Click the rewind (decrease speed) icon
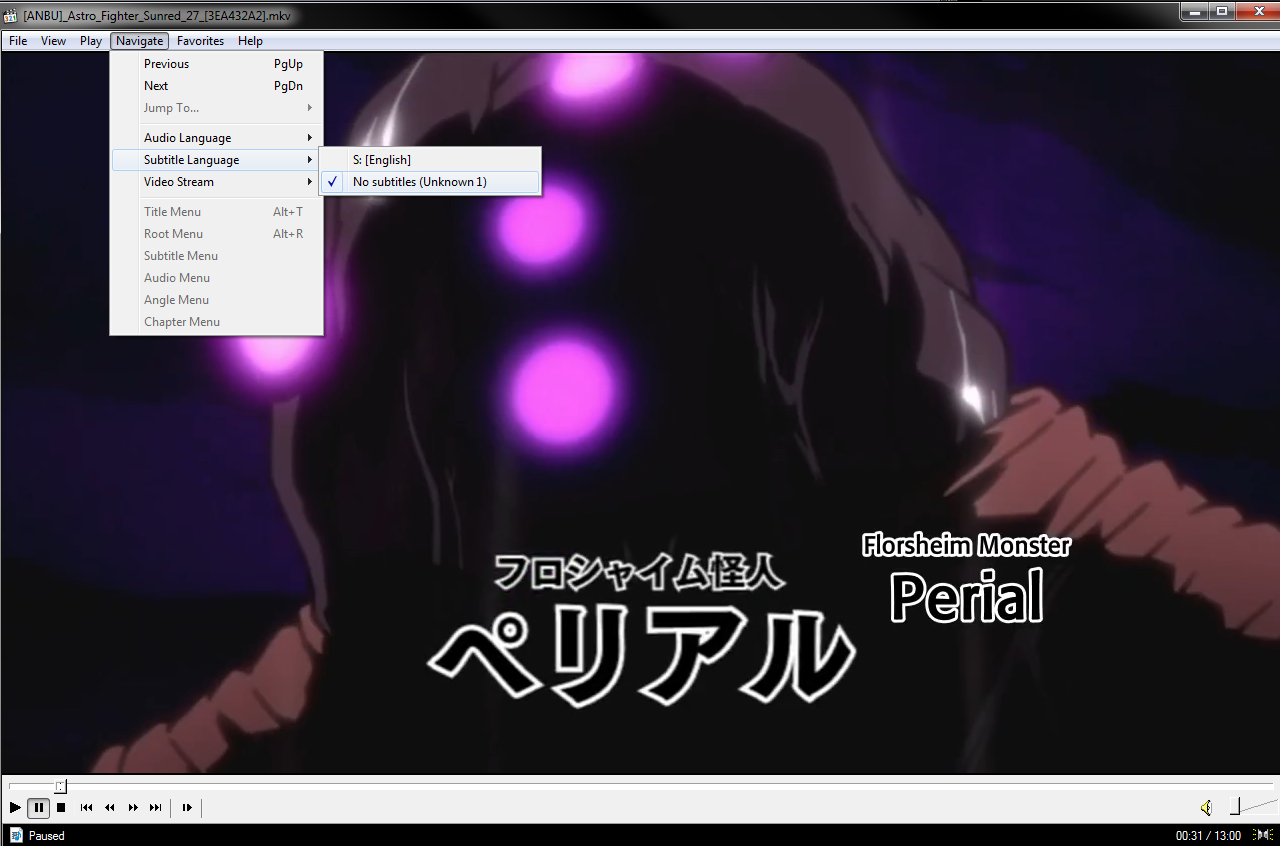The height and width of the screenshot is (846, 1280). (x=110, y=807)
